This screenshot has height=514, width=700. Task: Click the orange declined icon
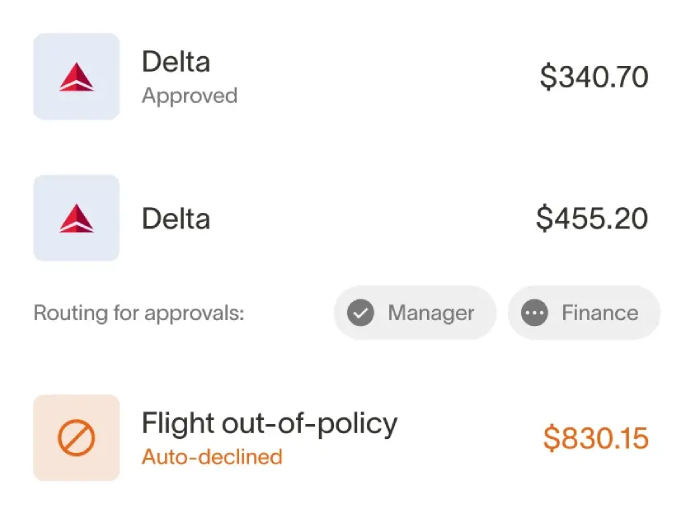click(x=76, y=438)
